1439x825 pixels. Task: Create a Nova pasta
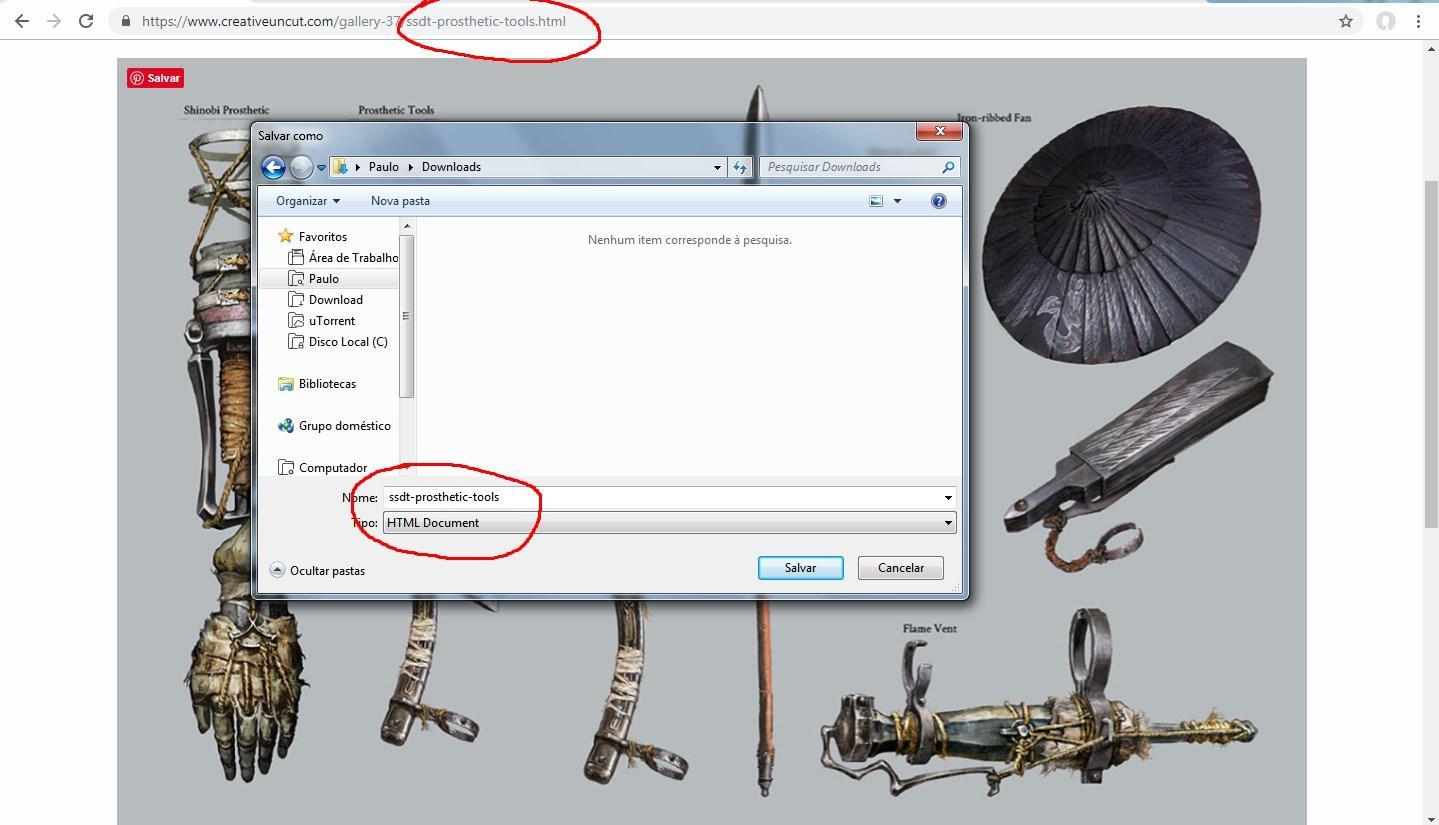tap(400, 201)
